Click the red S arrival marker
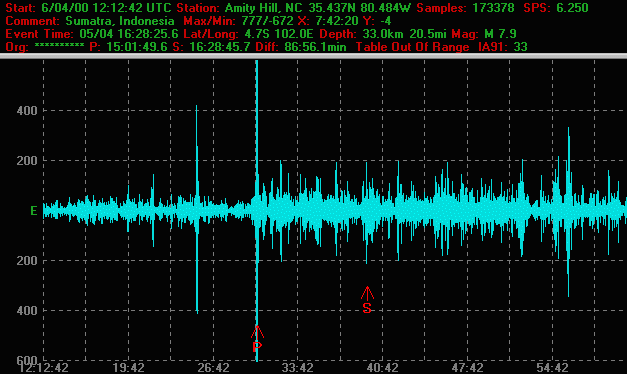627x374 pixels. [x=367, y=300]
